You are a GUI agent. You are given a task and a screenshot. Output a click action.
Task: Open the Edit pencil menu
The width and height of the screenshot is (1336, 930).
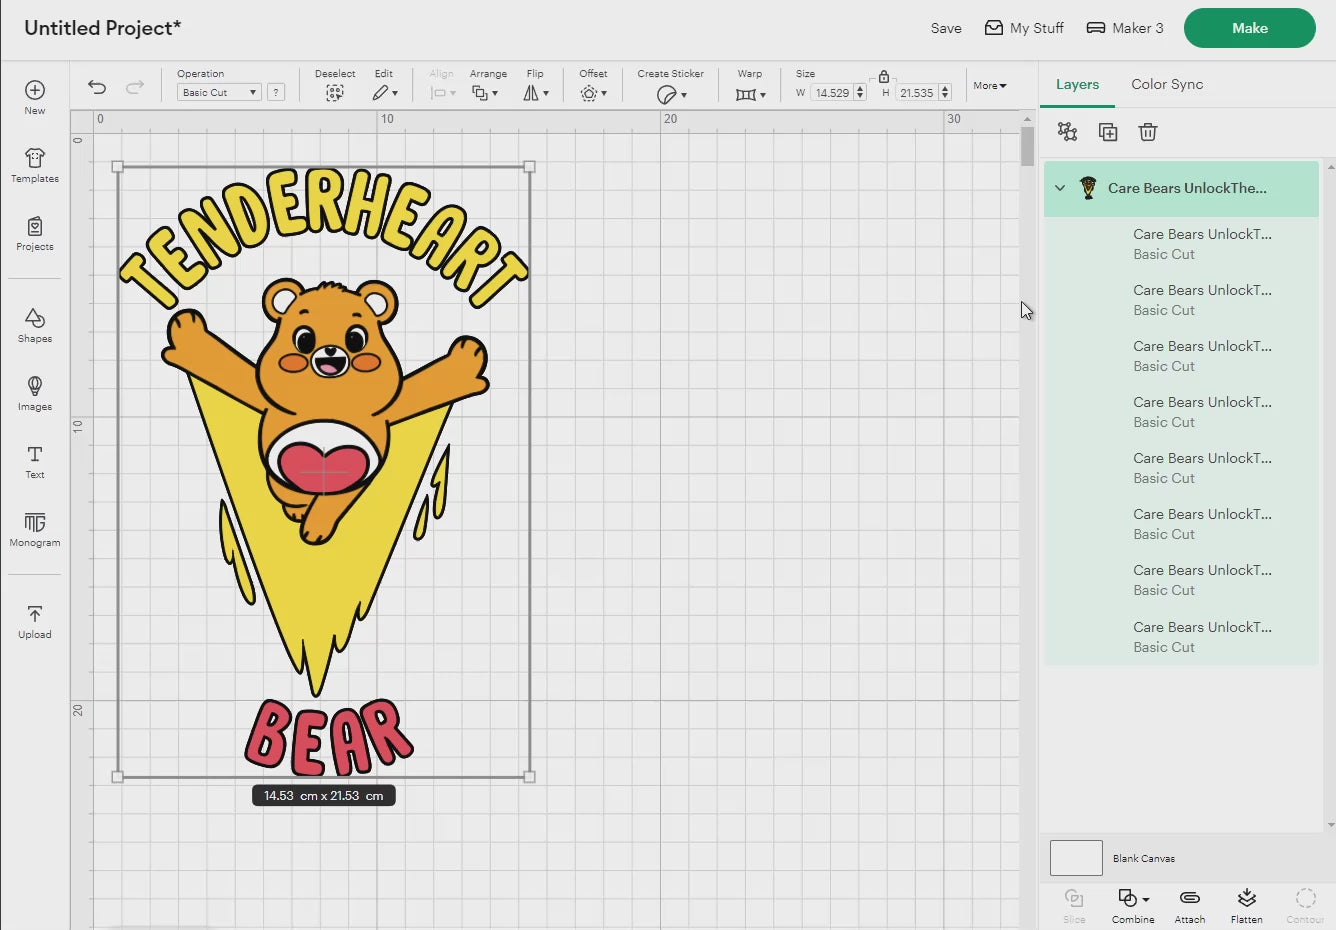pyautogui.click(x=385, y=93)
